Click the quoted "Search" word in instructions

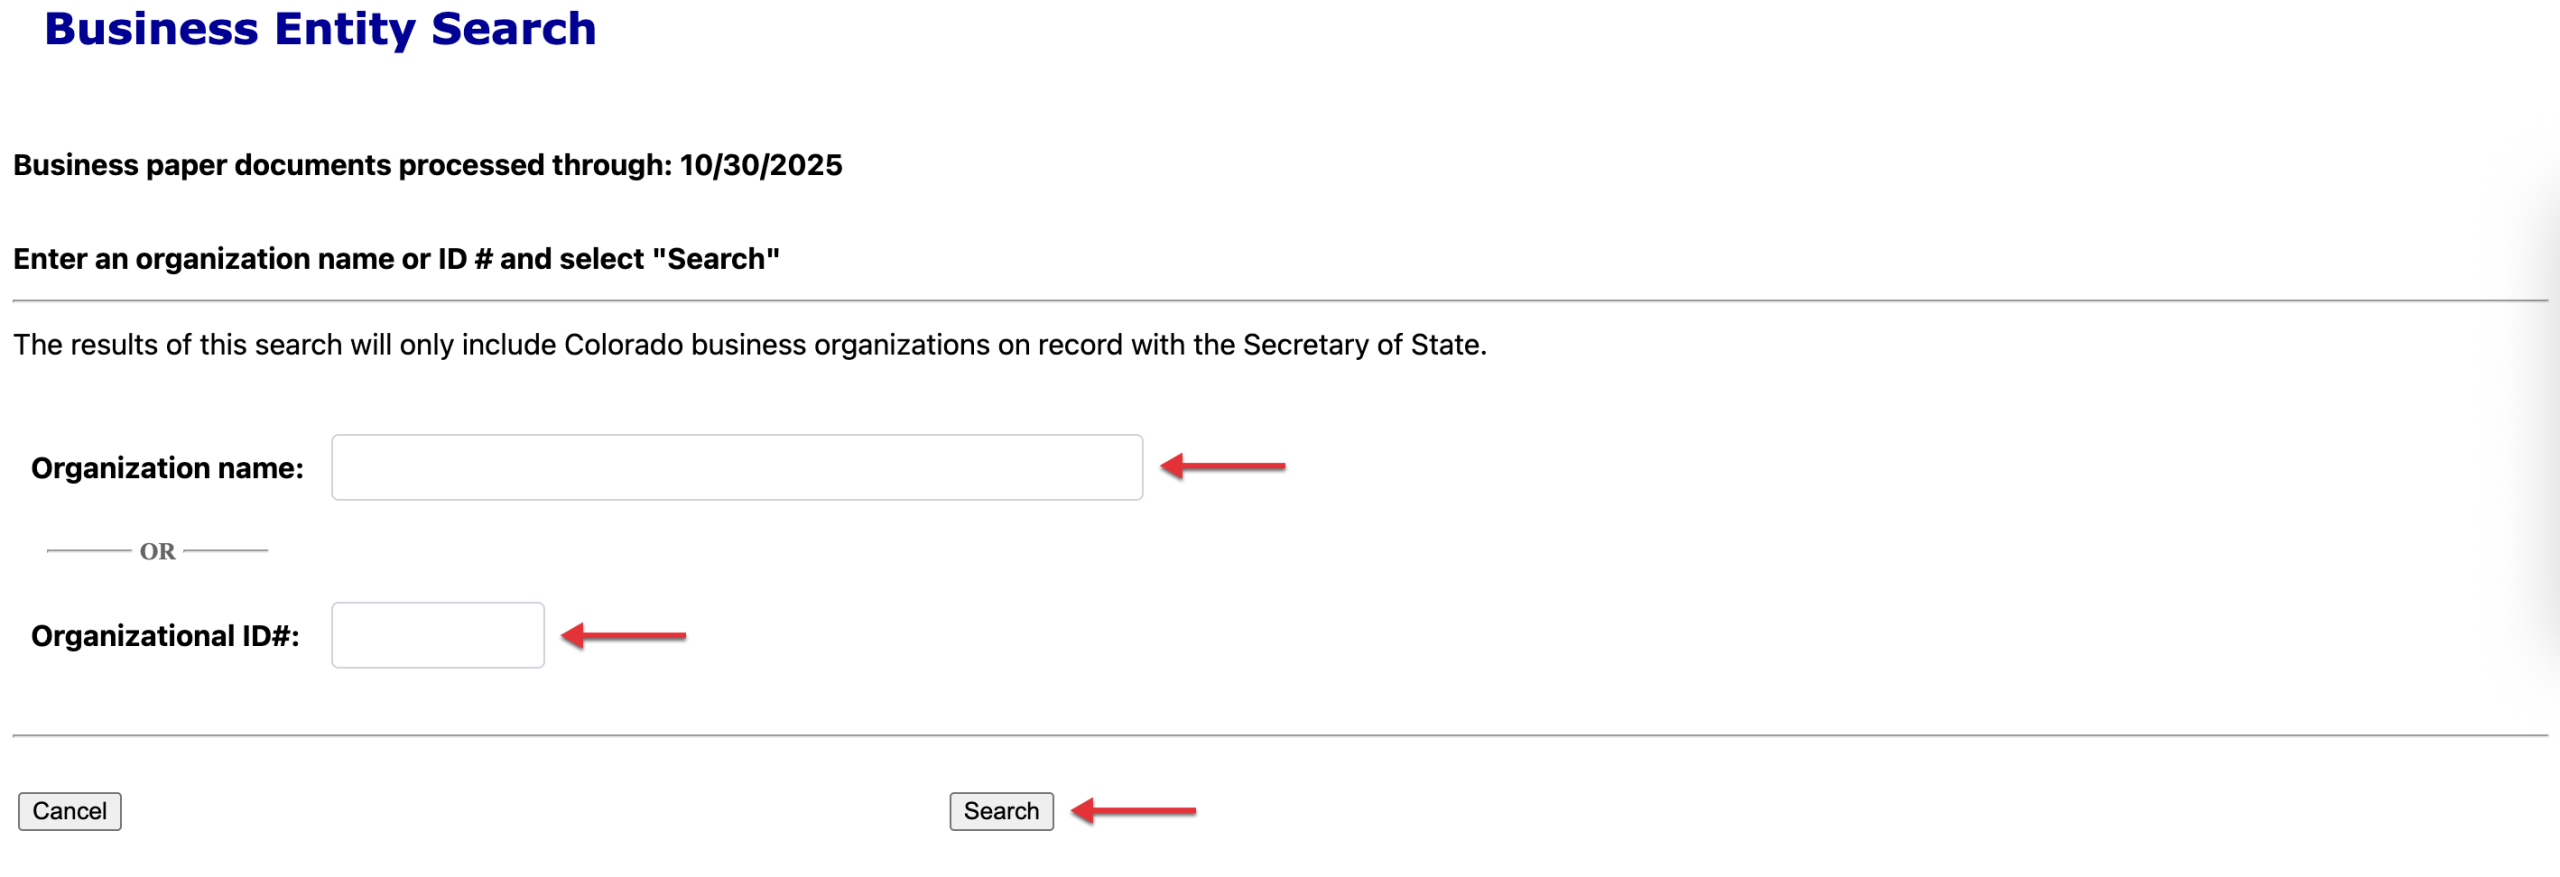point(715,259)
